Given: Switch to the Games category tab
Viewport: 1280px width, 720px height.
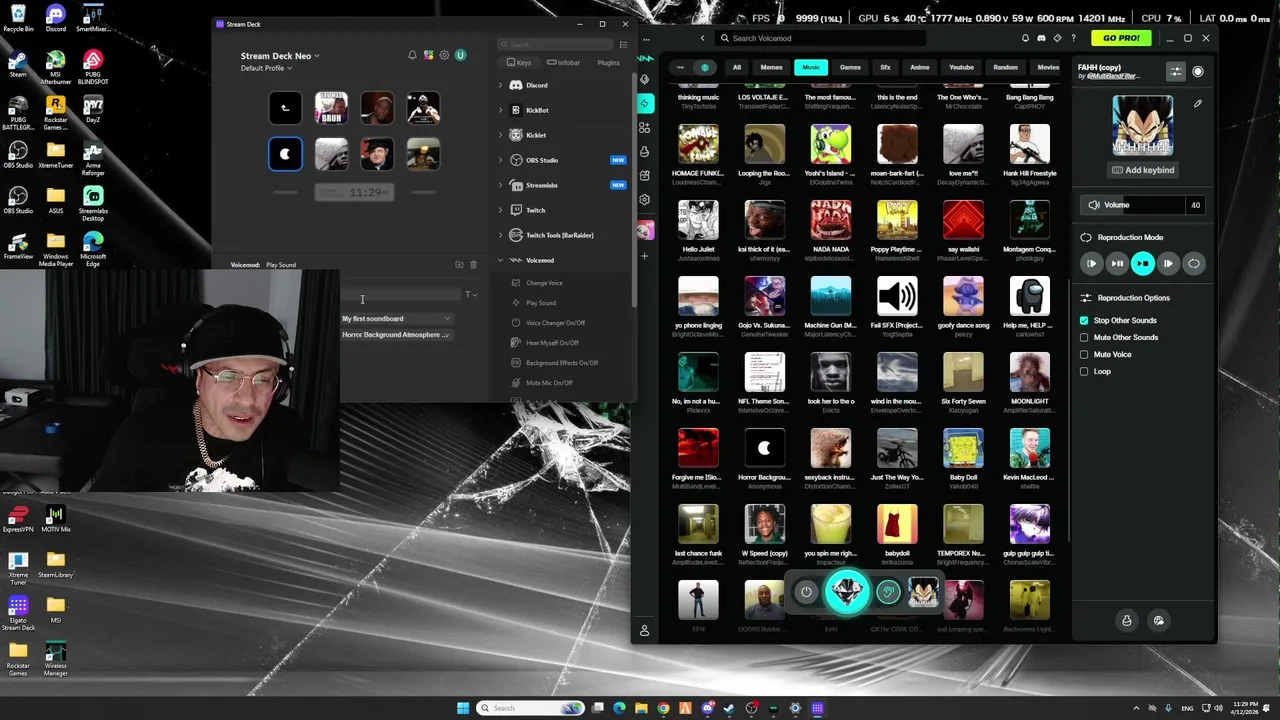Looking at the screenshot, I should 850,68.
